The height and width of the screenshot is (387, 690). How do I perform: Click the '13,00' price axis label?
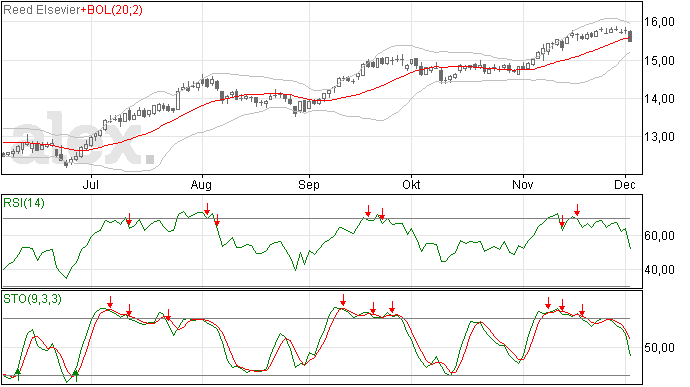tap(659, 137)
